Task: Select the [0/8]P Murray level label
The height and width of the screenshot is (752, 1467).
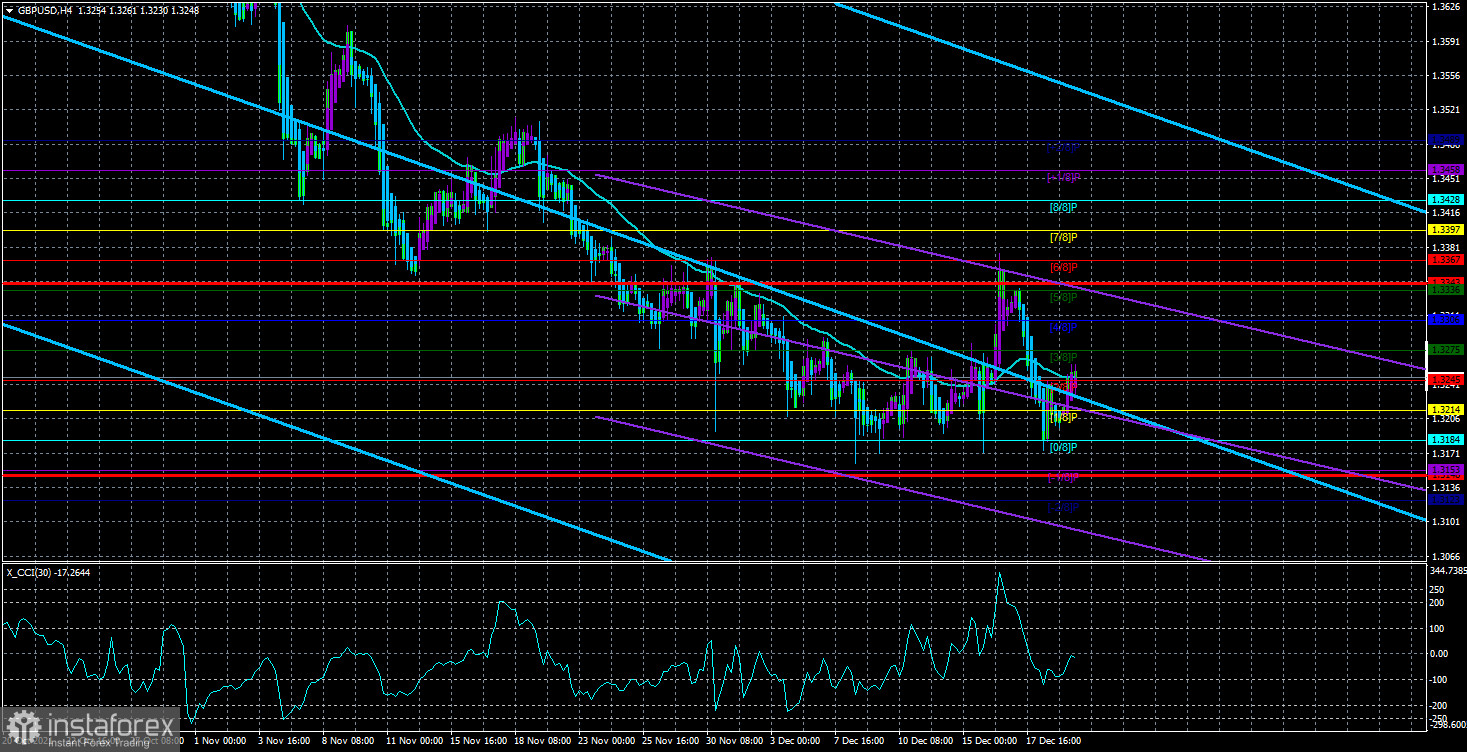Action: tap(1063, 447)
